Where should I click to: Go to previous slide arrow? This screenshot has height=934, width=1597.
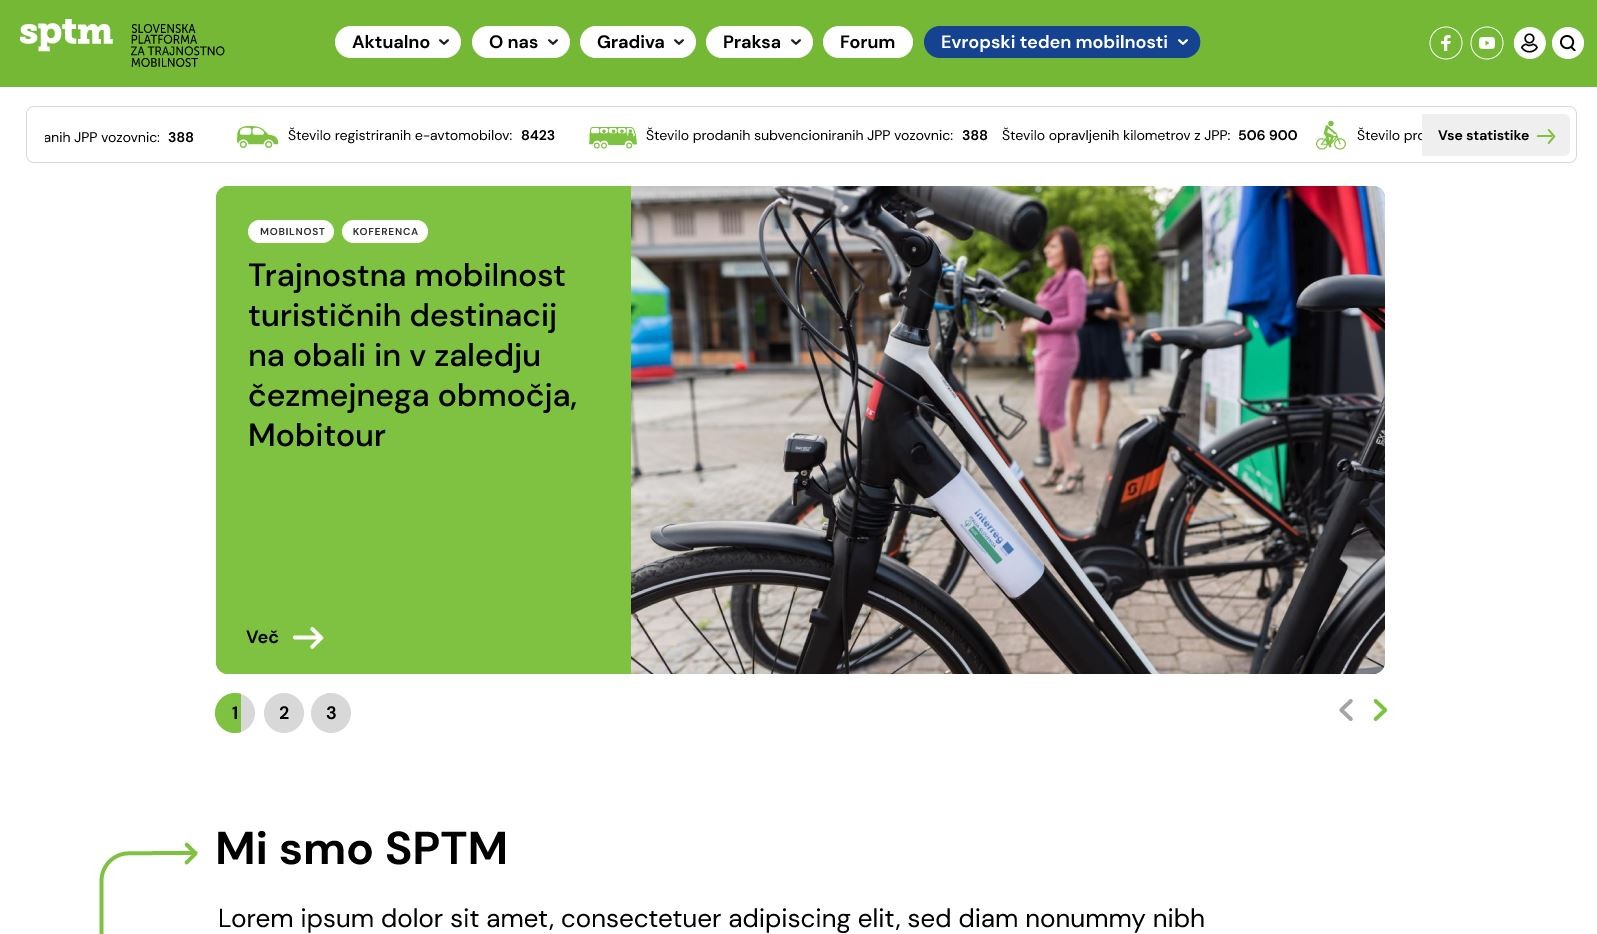coord(1346,710)
